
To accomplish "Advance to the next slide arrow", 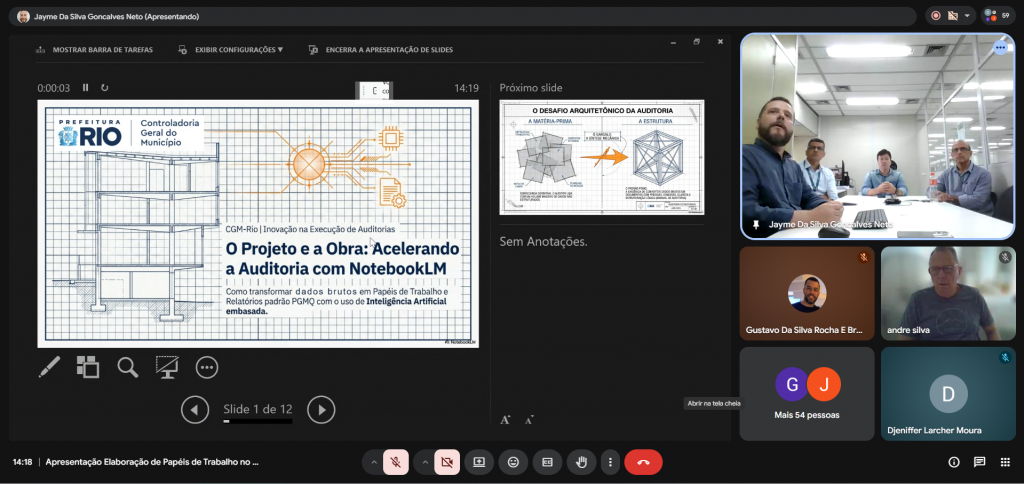I will 320,408.
